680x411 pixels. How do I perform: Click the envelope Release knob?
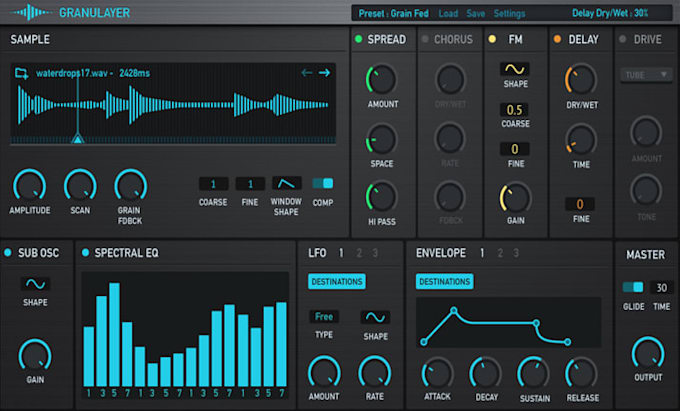(x=581, y=373)
